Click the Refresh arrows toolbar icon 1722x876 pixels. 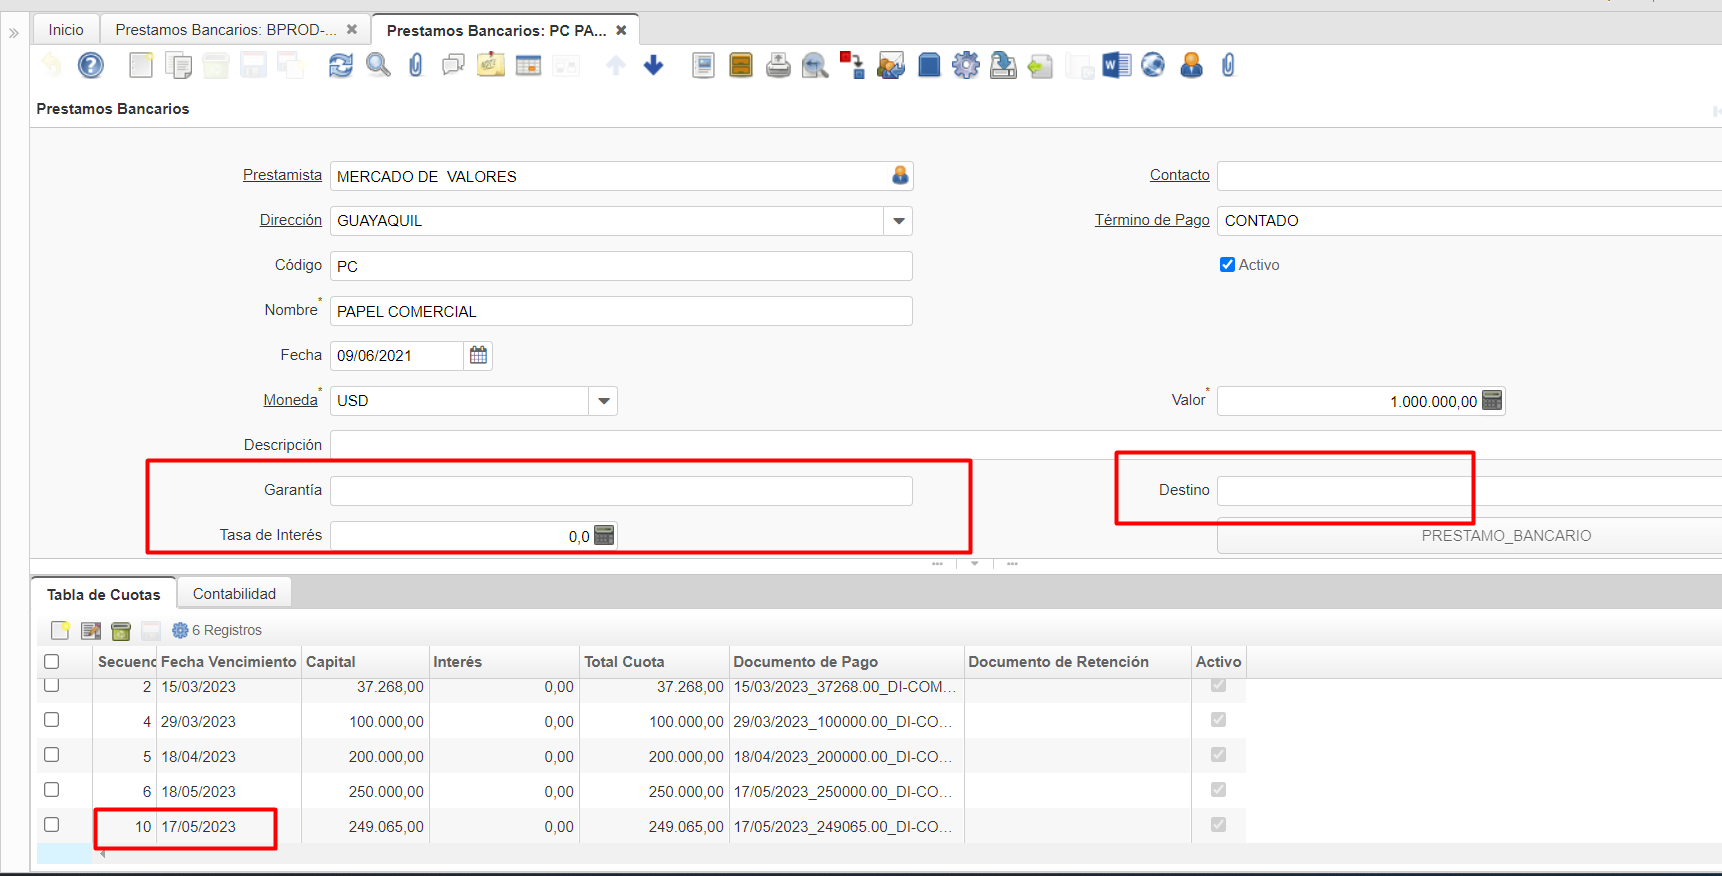[x=341, y=66]
